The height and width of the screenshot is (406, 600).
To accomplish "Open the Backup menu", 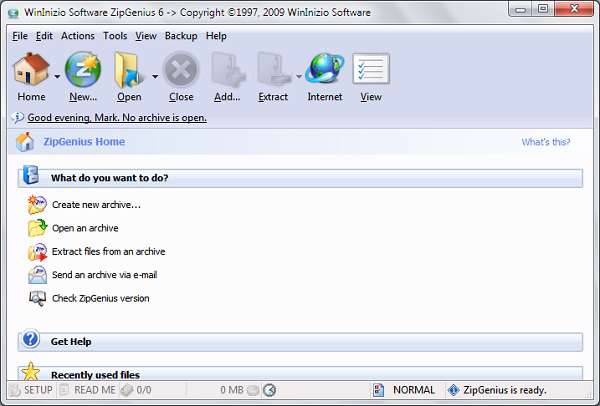I will 181,36.
